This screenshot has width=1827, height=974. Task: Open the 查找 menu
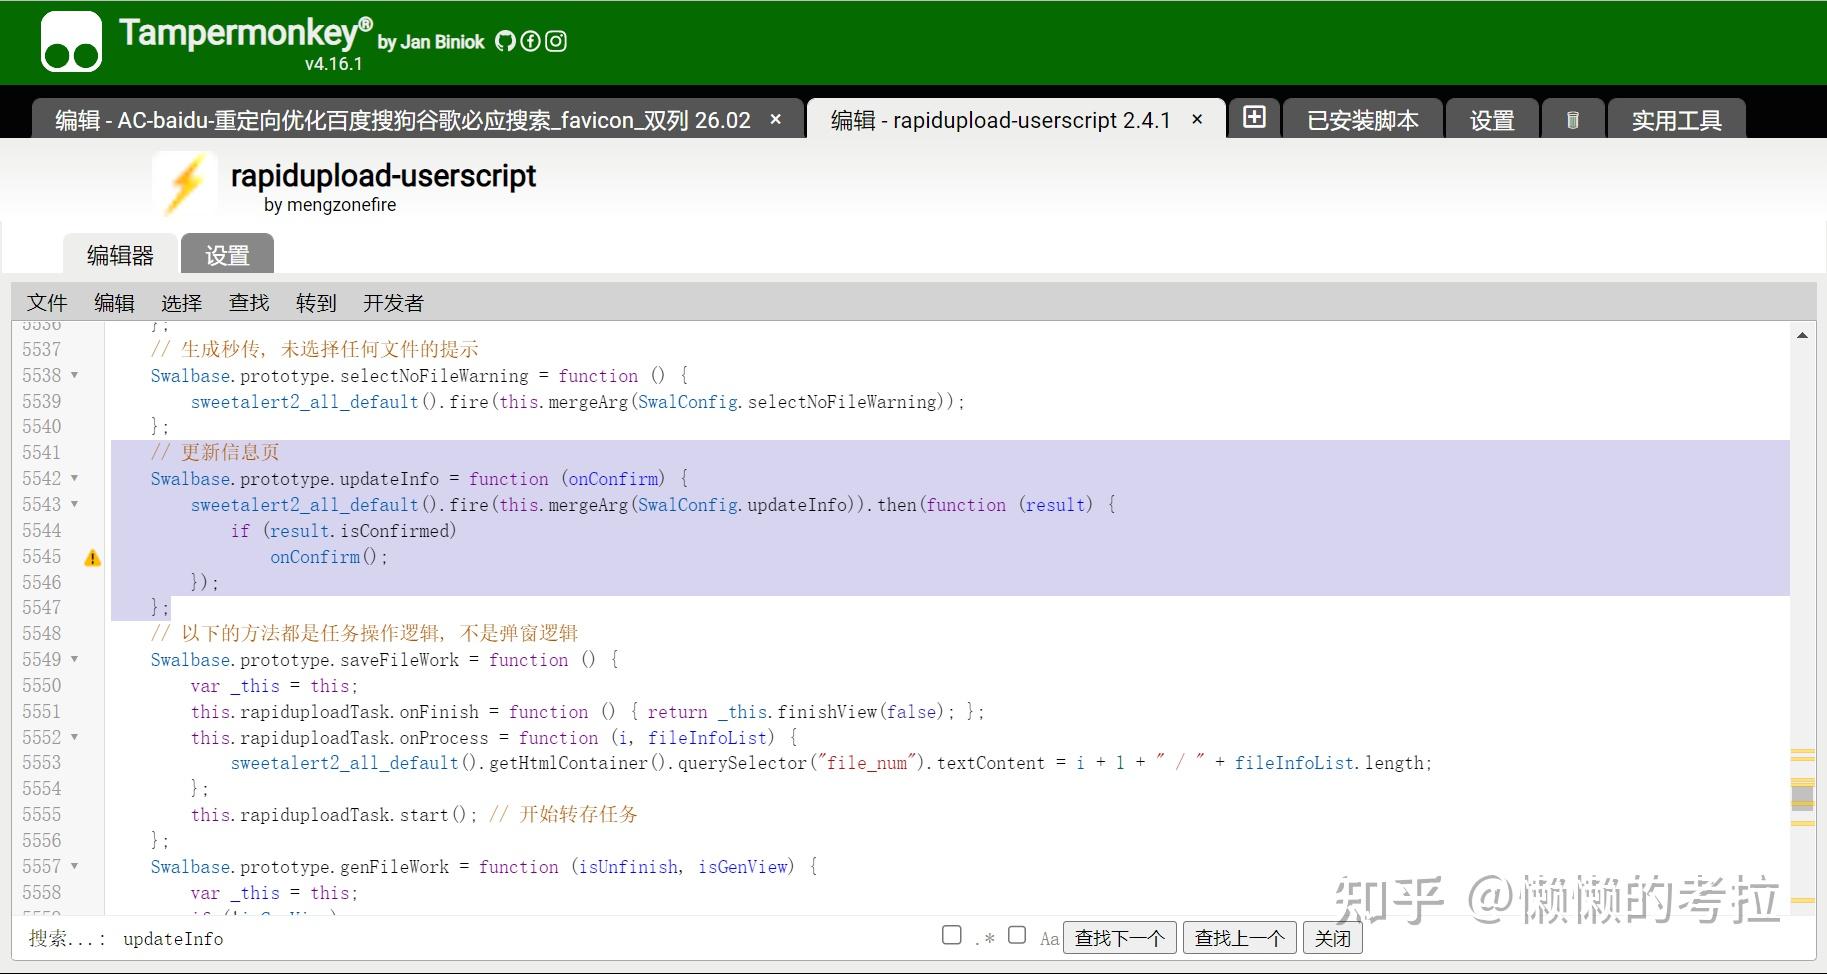(x=249, y=303)
